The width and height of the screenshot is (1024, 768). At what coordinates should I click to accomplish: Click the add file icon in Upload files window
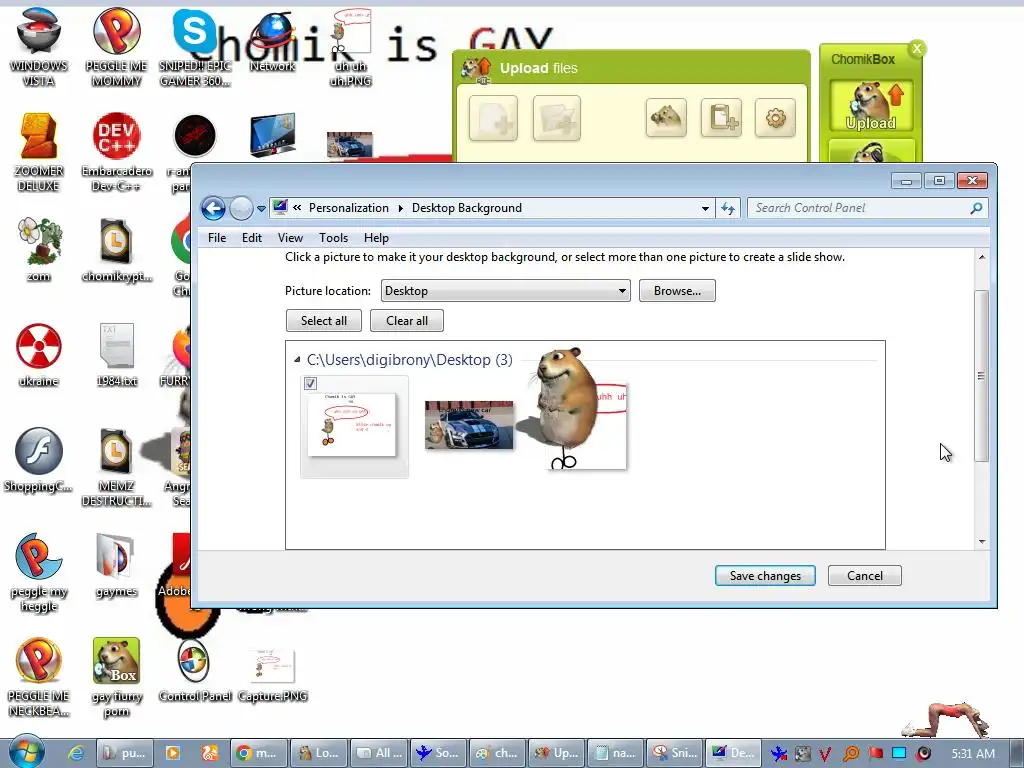pos(493,118)
